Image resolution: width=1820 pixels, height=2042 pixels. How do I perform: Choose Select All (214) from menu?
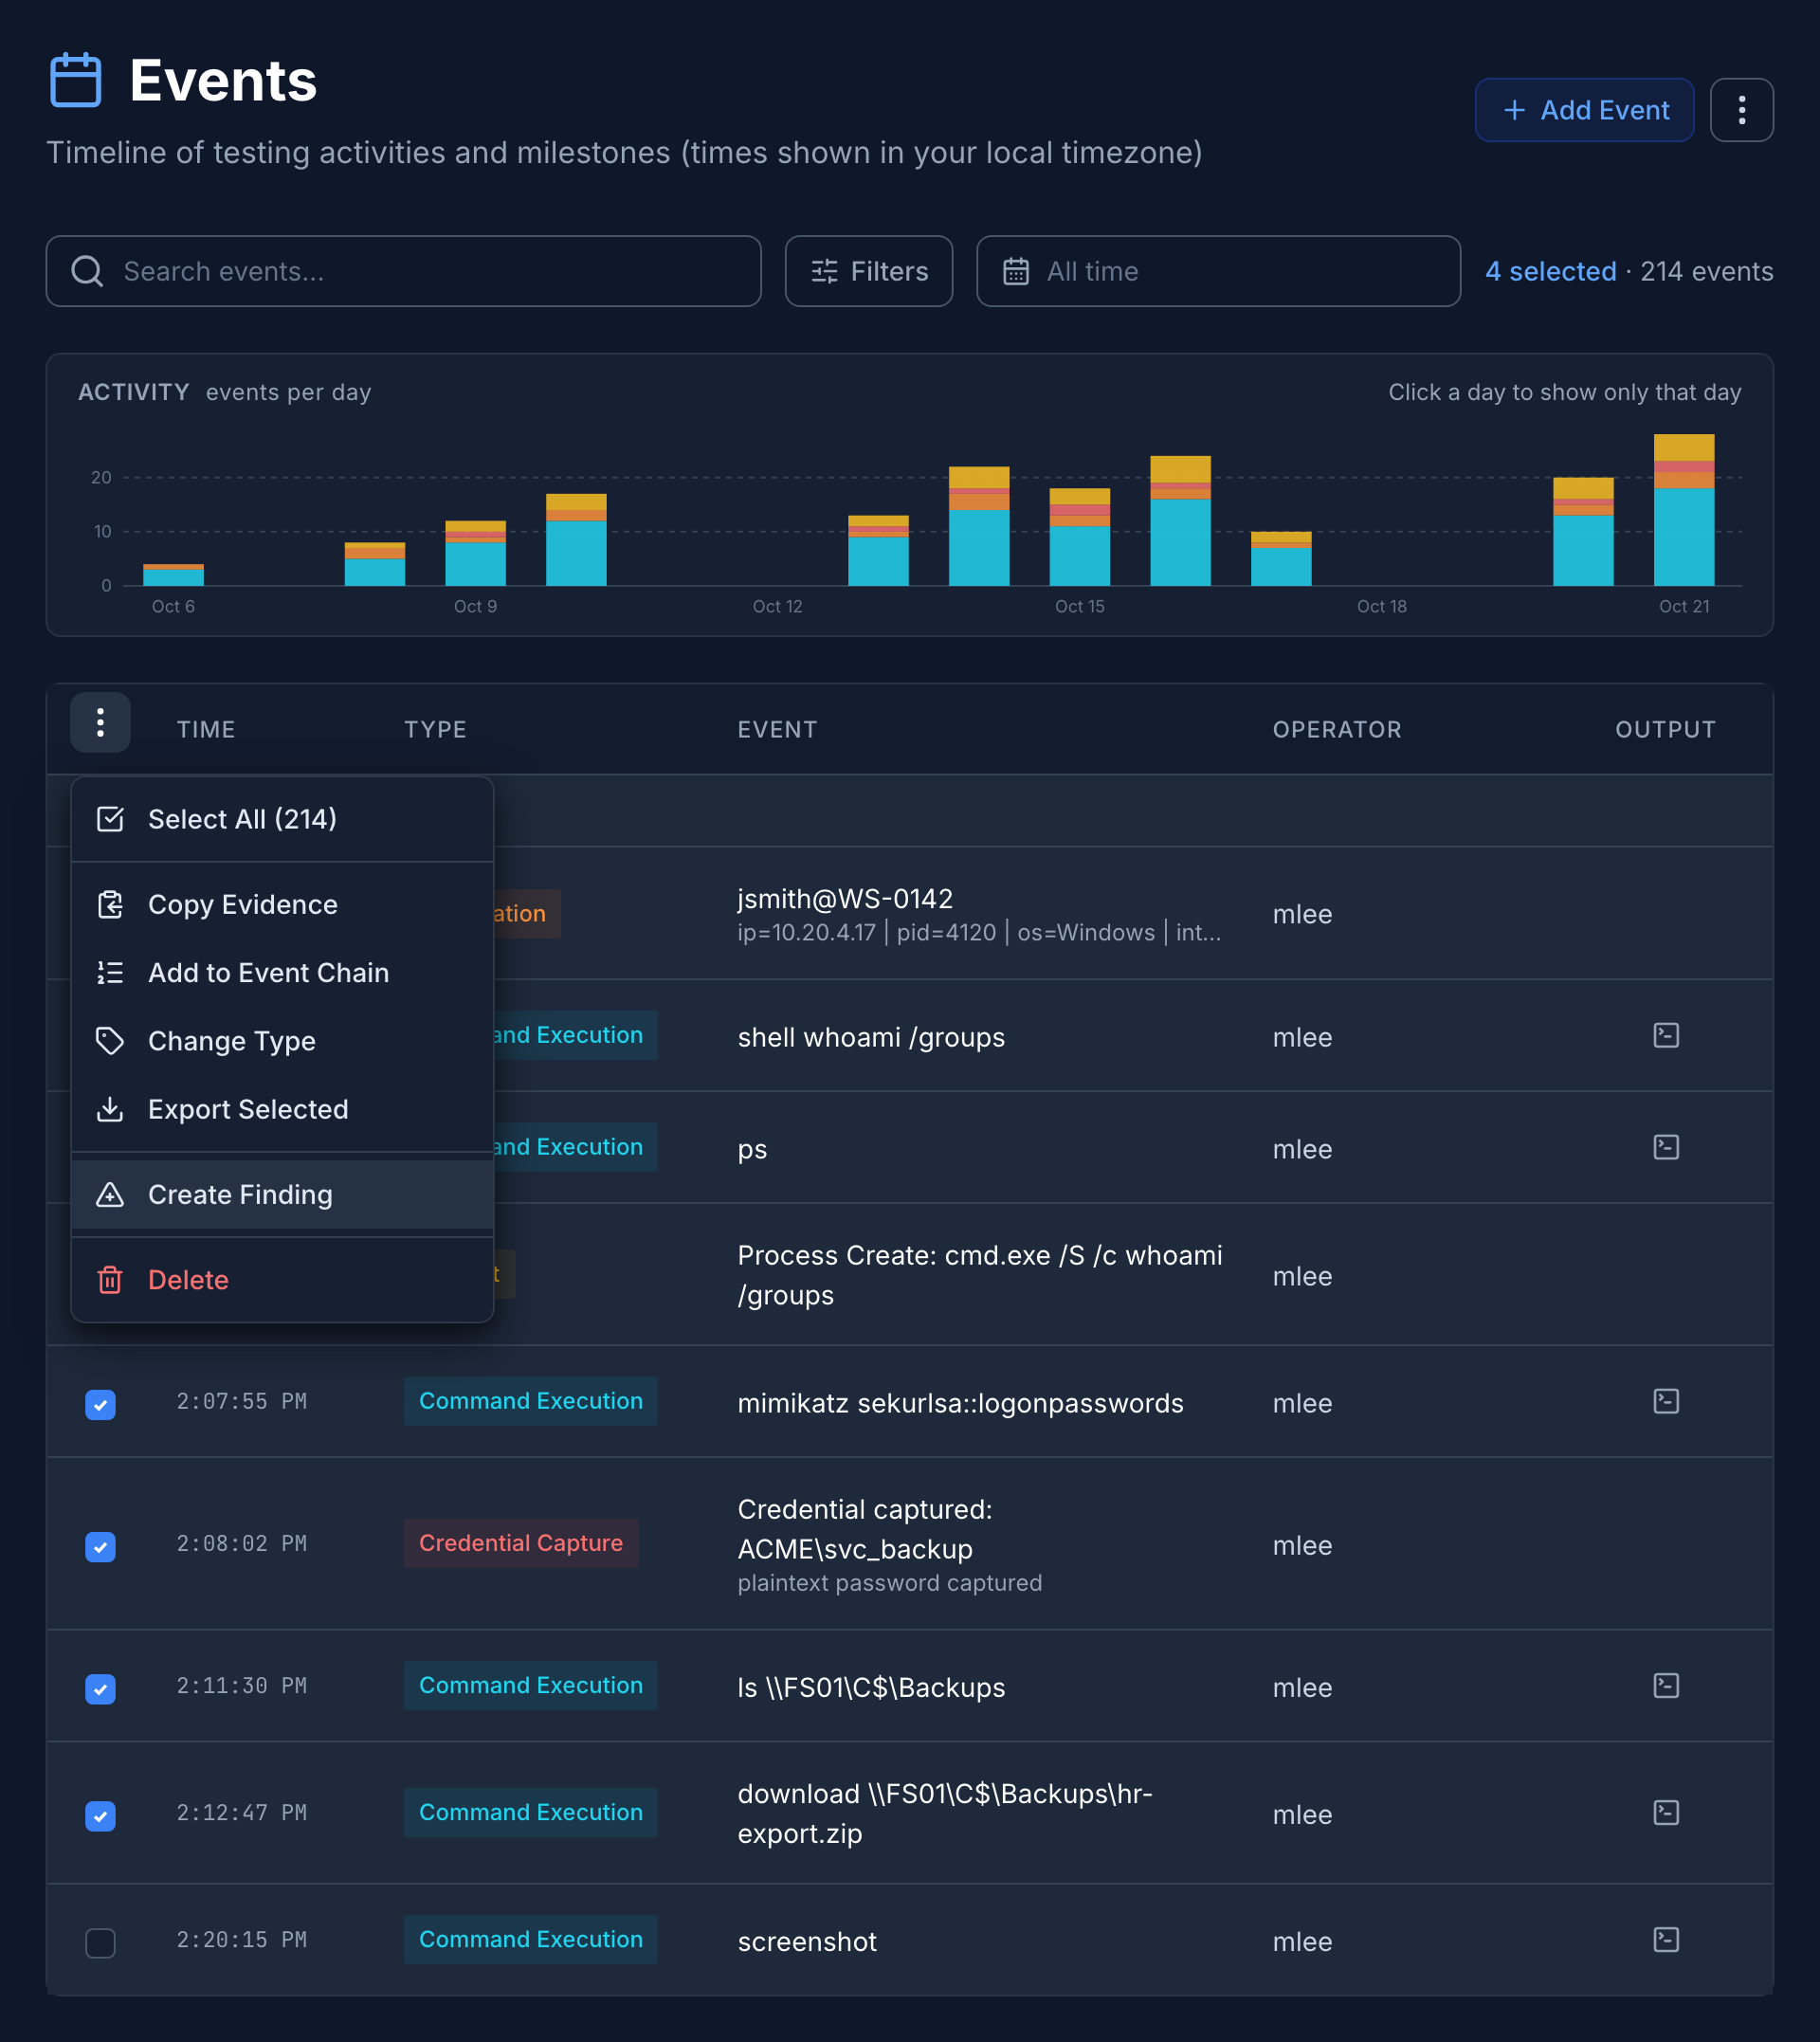tap(282, 819)
